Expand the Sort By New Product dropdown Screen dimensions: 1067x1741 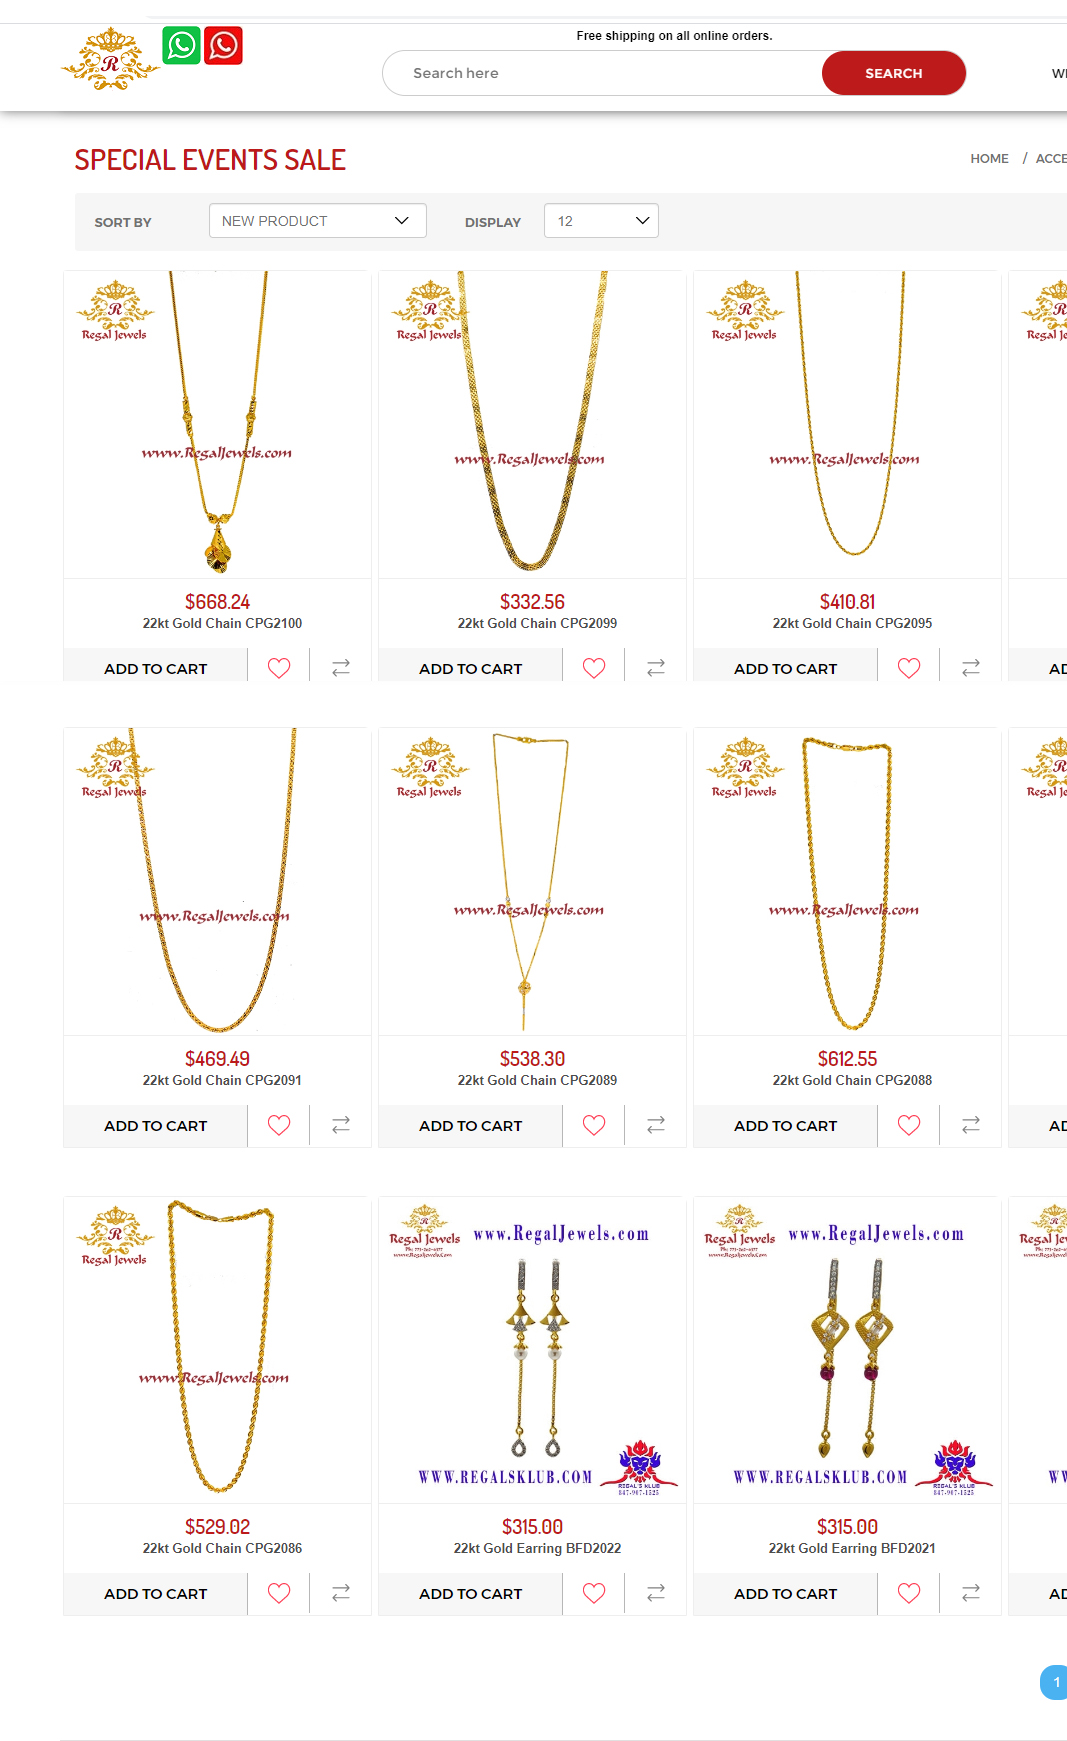coord(318,221)
